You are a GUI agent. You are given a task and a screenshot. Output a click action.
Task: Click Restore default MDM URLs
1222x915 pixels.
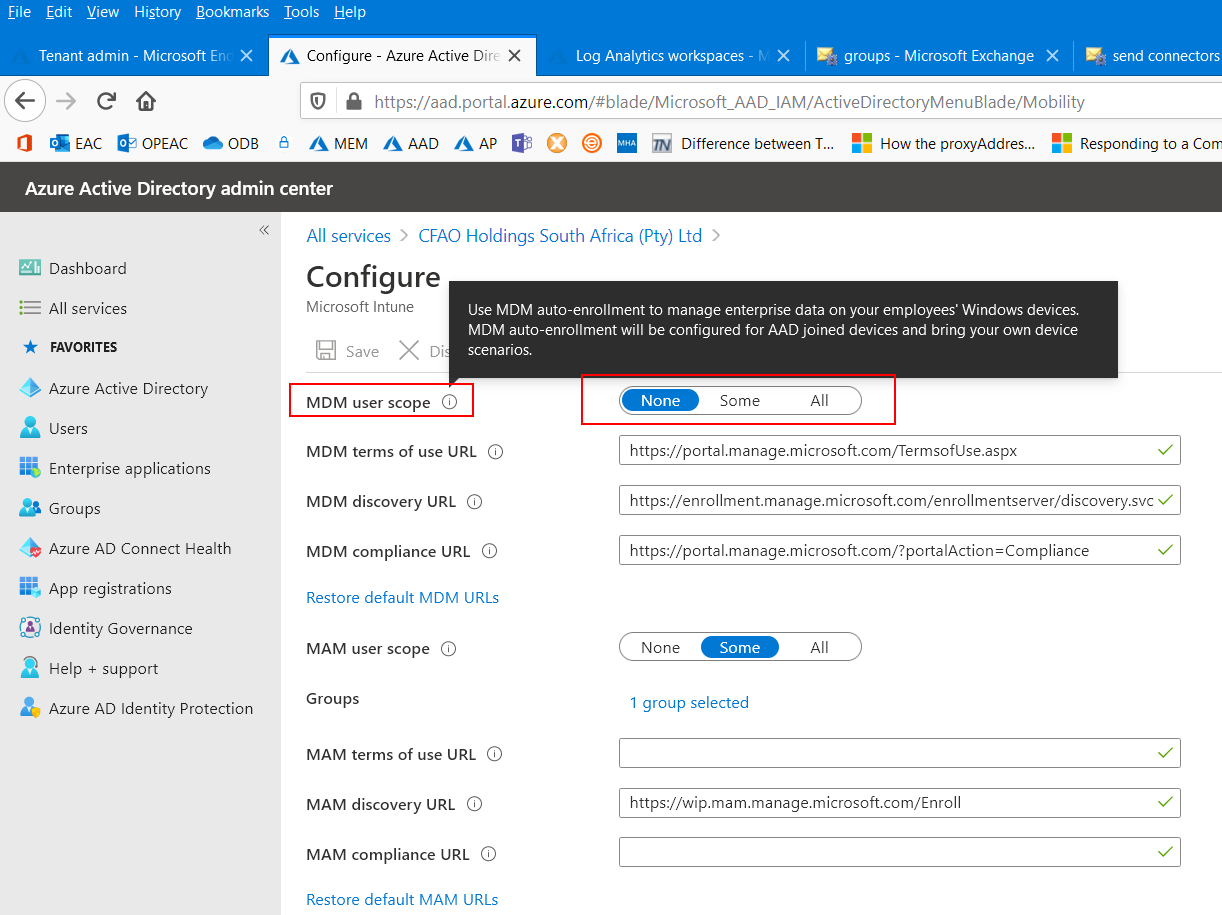[402, 597]
